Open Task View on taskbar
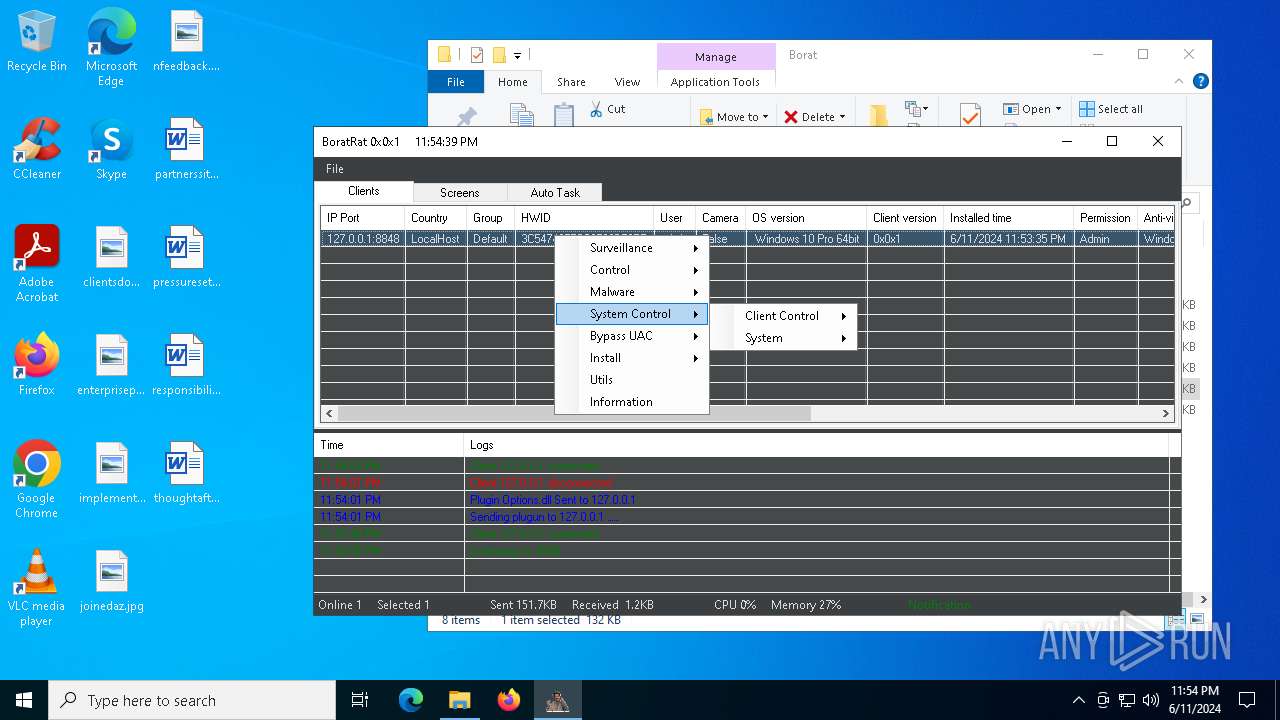The width and height of the screenshot is (1280, 720). 360,700
